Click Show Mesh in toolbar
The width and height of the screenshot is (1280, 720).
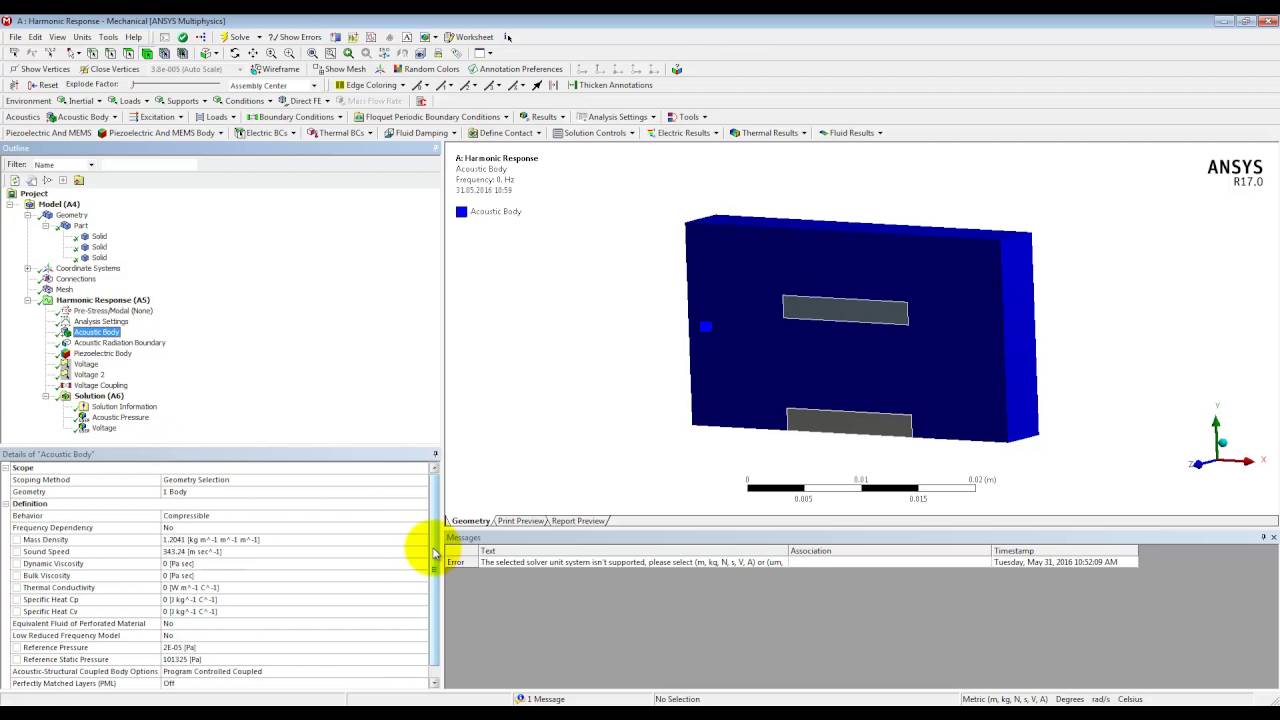click(x=340, y=69)
